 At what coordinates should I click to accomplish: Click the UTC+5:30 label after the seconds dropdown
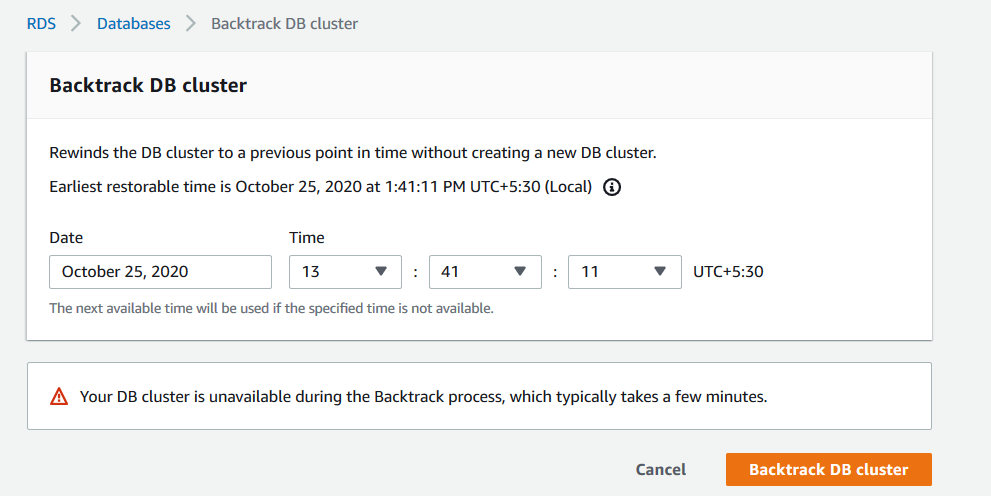tap(728, 271)
